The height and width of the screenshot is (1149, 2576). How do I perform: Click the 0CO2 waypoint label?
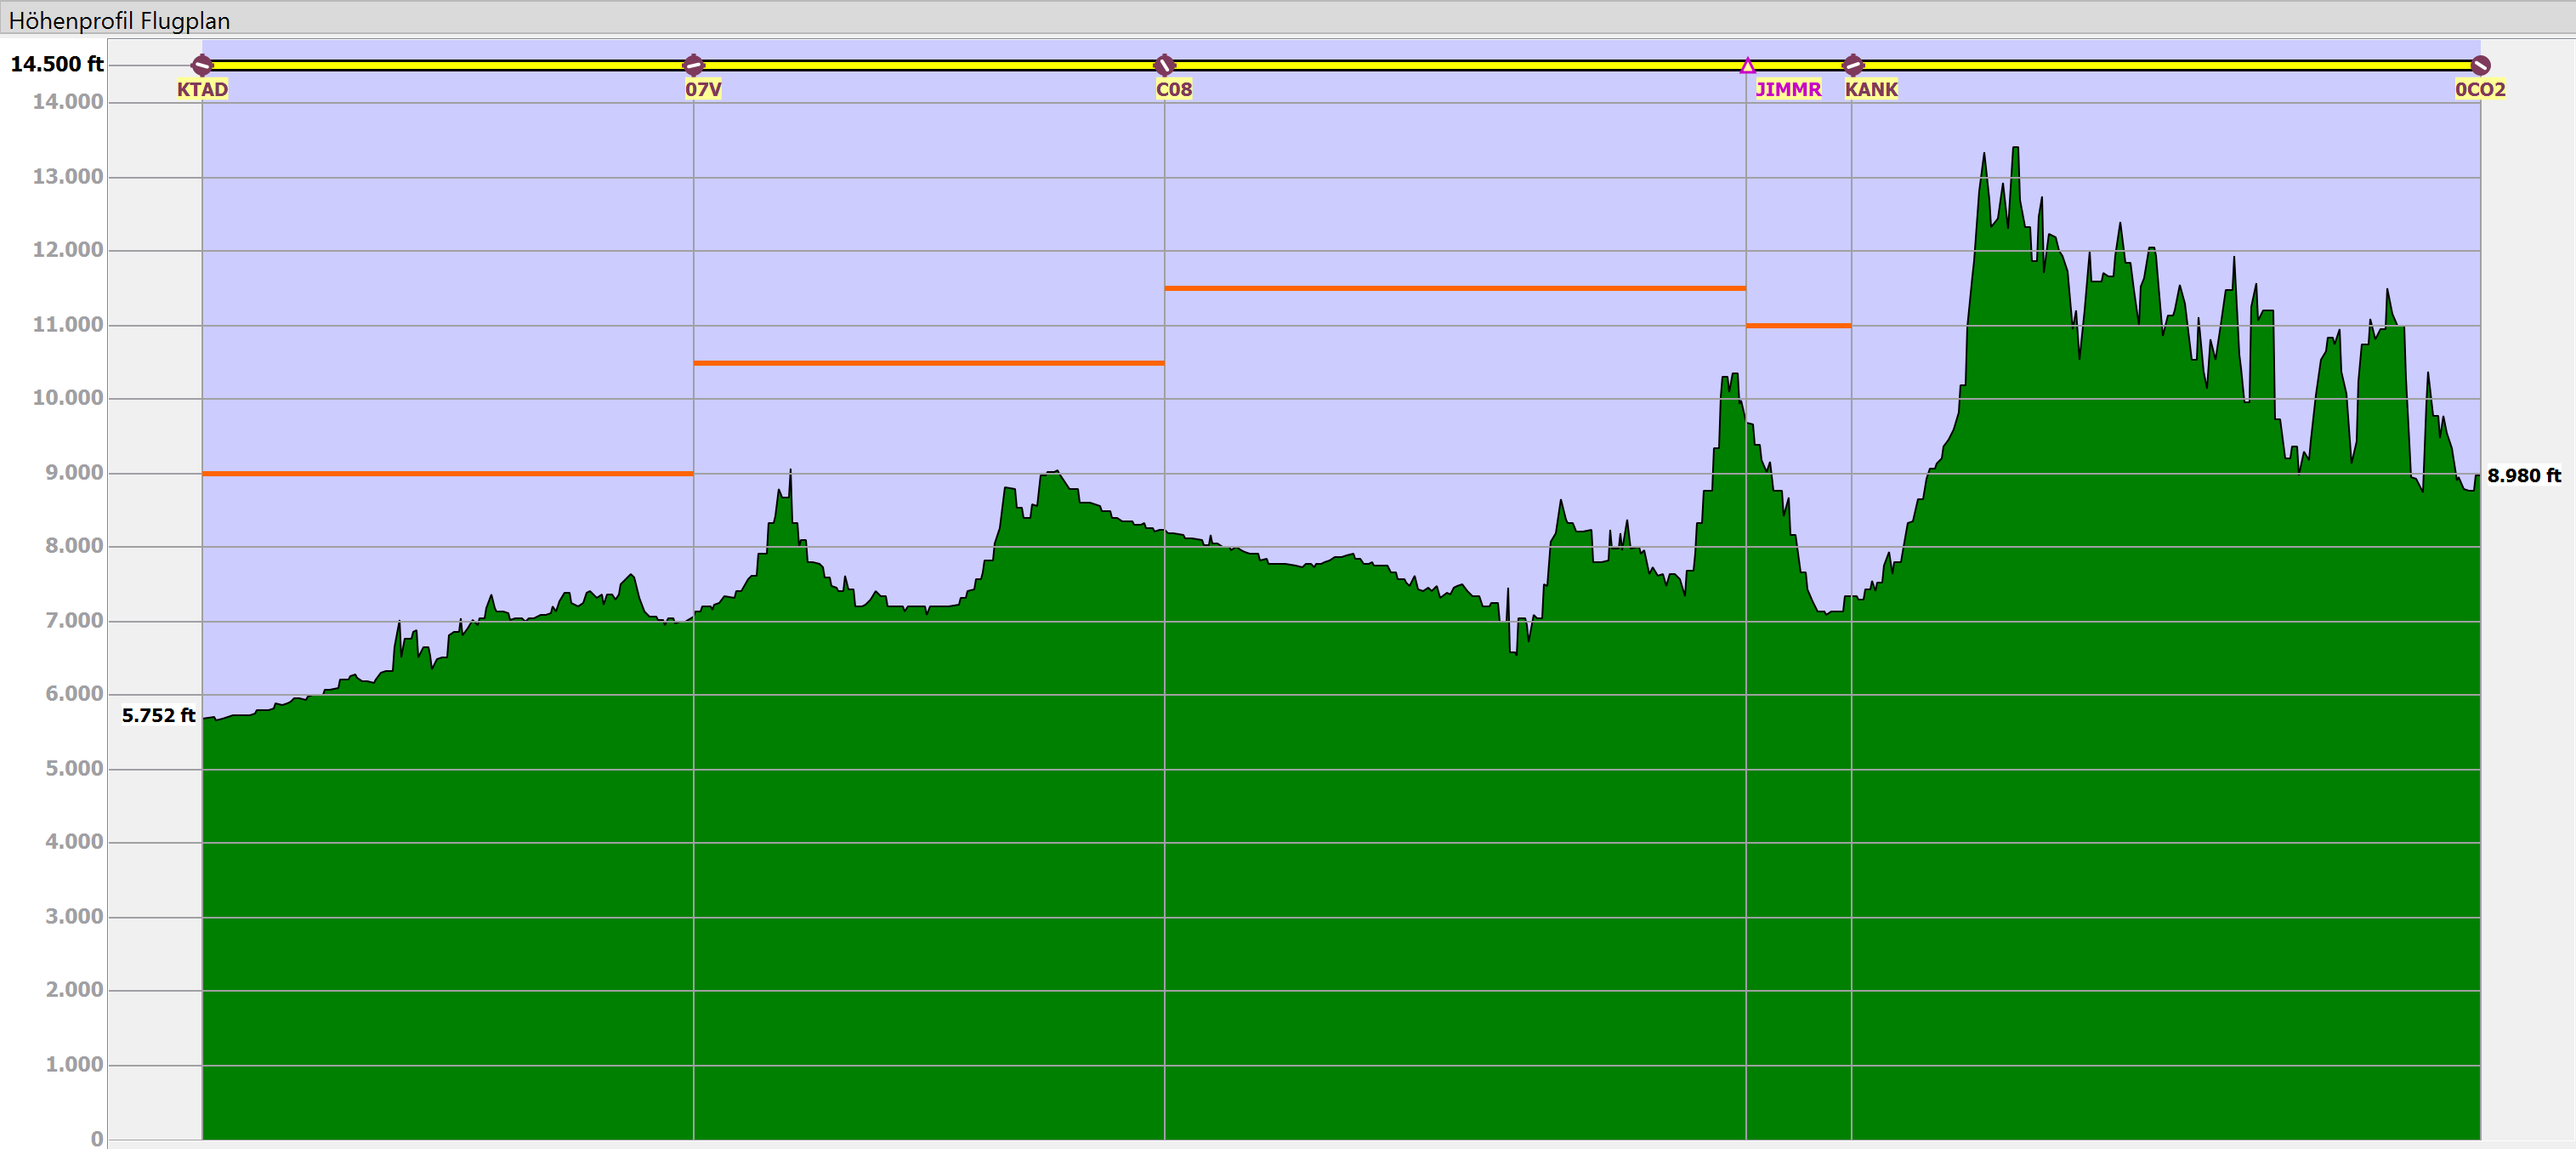(x=2480, y=89)
